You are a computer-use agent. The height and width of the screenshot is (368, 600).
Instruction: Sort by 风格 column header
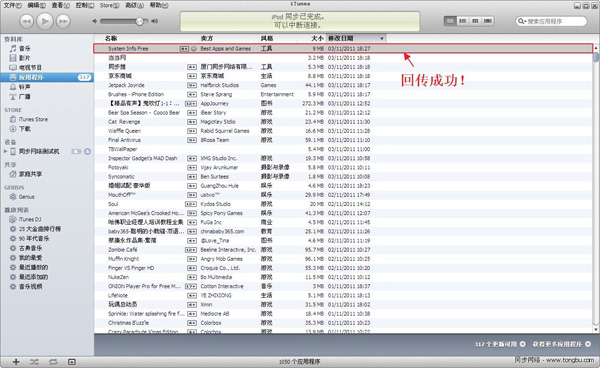(279, 38)
